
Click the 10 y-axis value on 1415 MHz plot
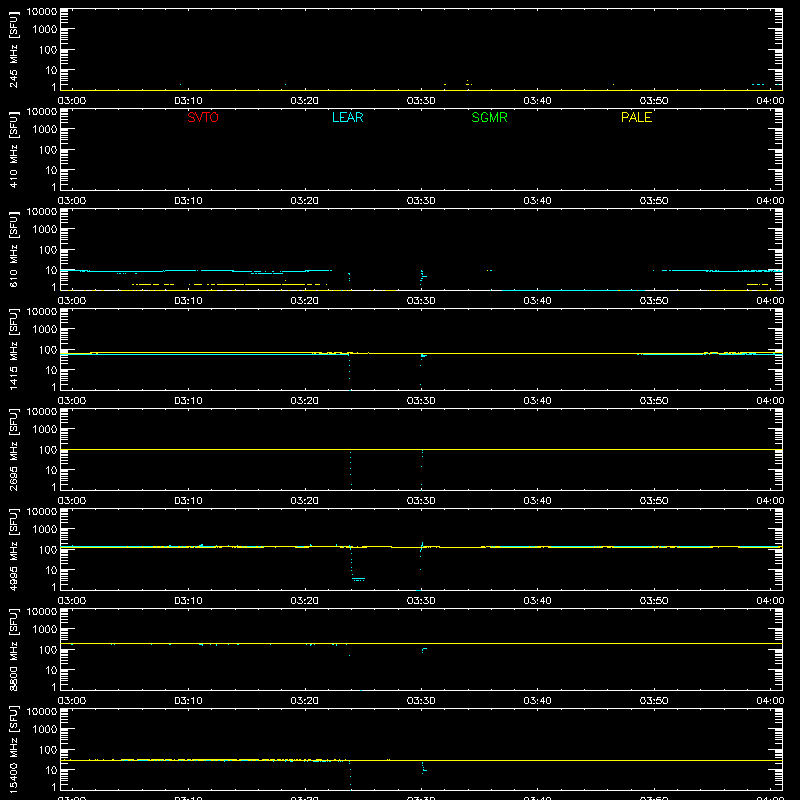click(x=51, y=370)
